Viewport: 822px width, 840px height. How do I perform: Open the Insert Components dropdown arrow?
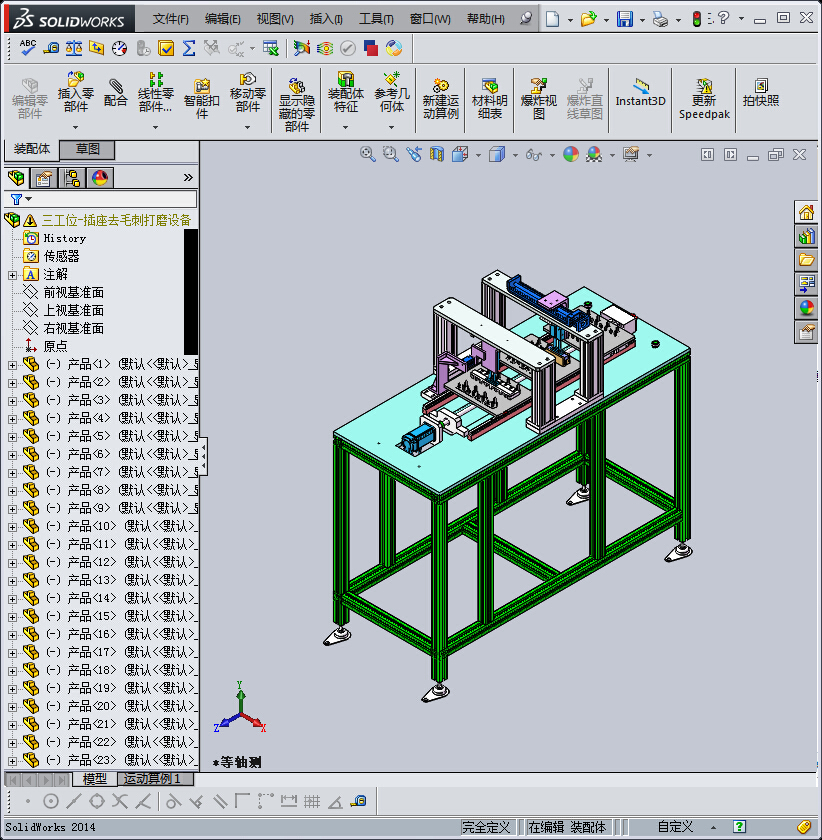[x=76, y=128]
